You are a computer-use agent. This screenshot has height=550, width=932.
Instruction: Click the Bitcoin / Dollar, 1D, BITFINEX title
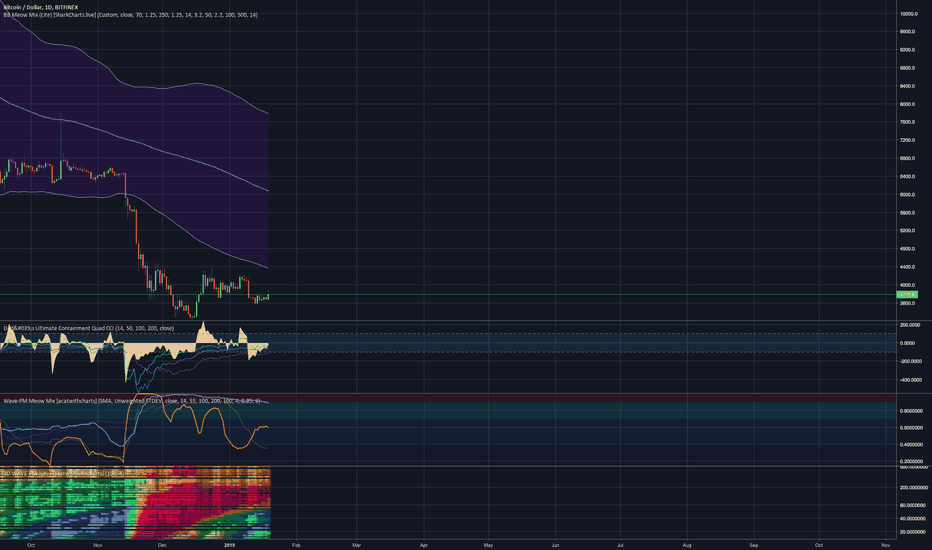pos(40,7)
